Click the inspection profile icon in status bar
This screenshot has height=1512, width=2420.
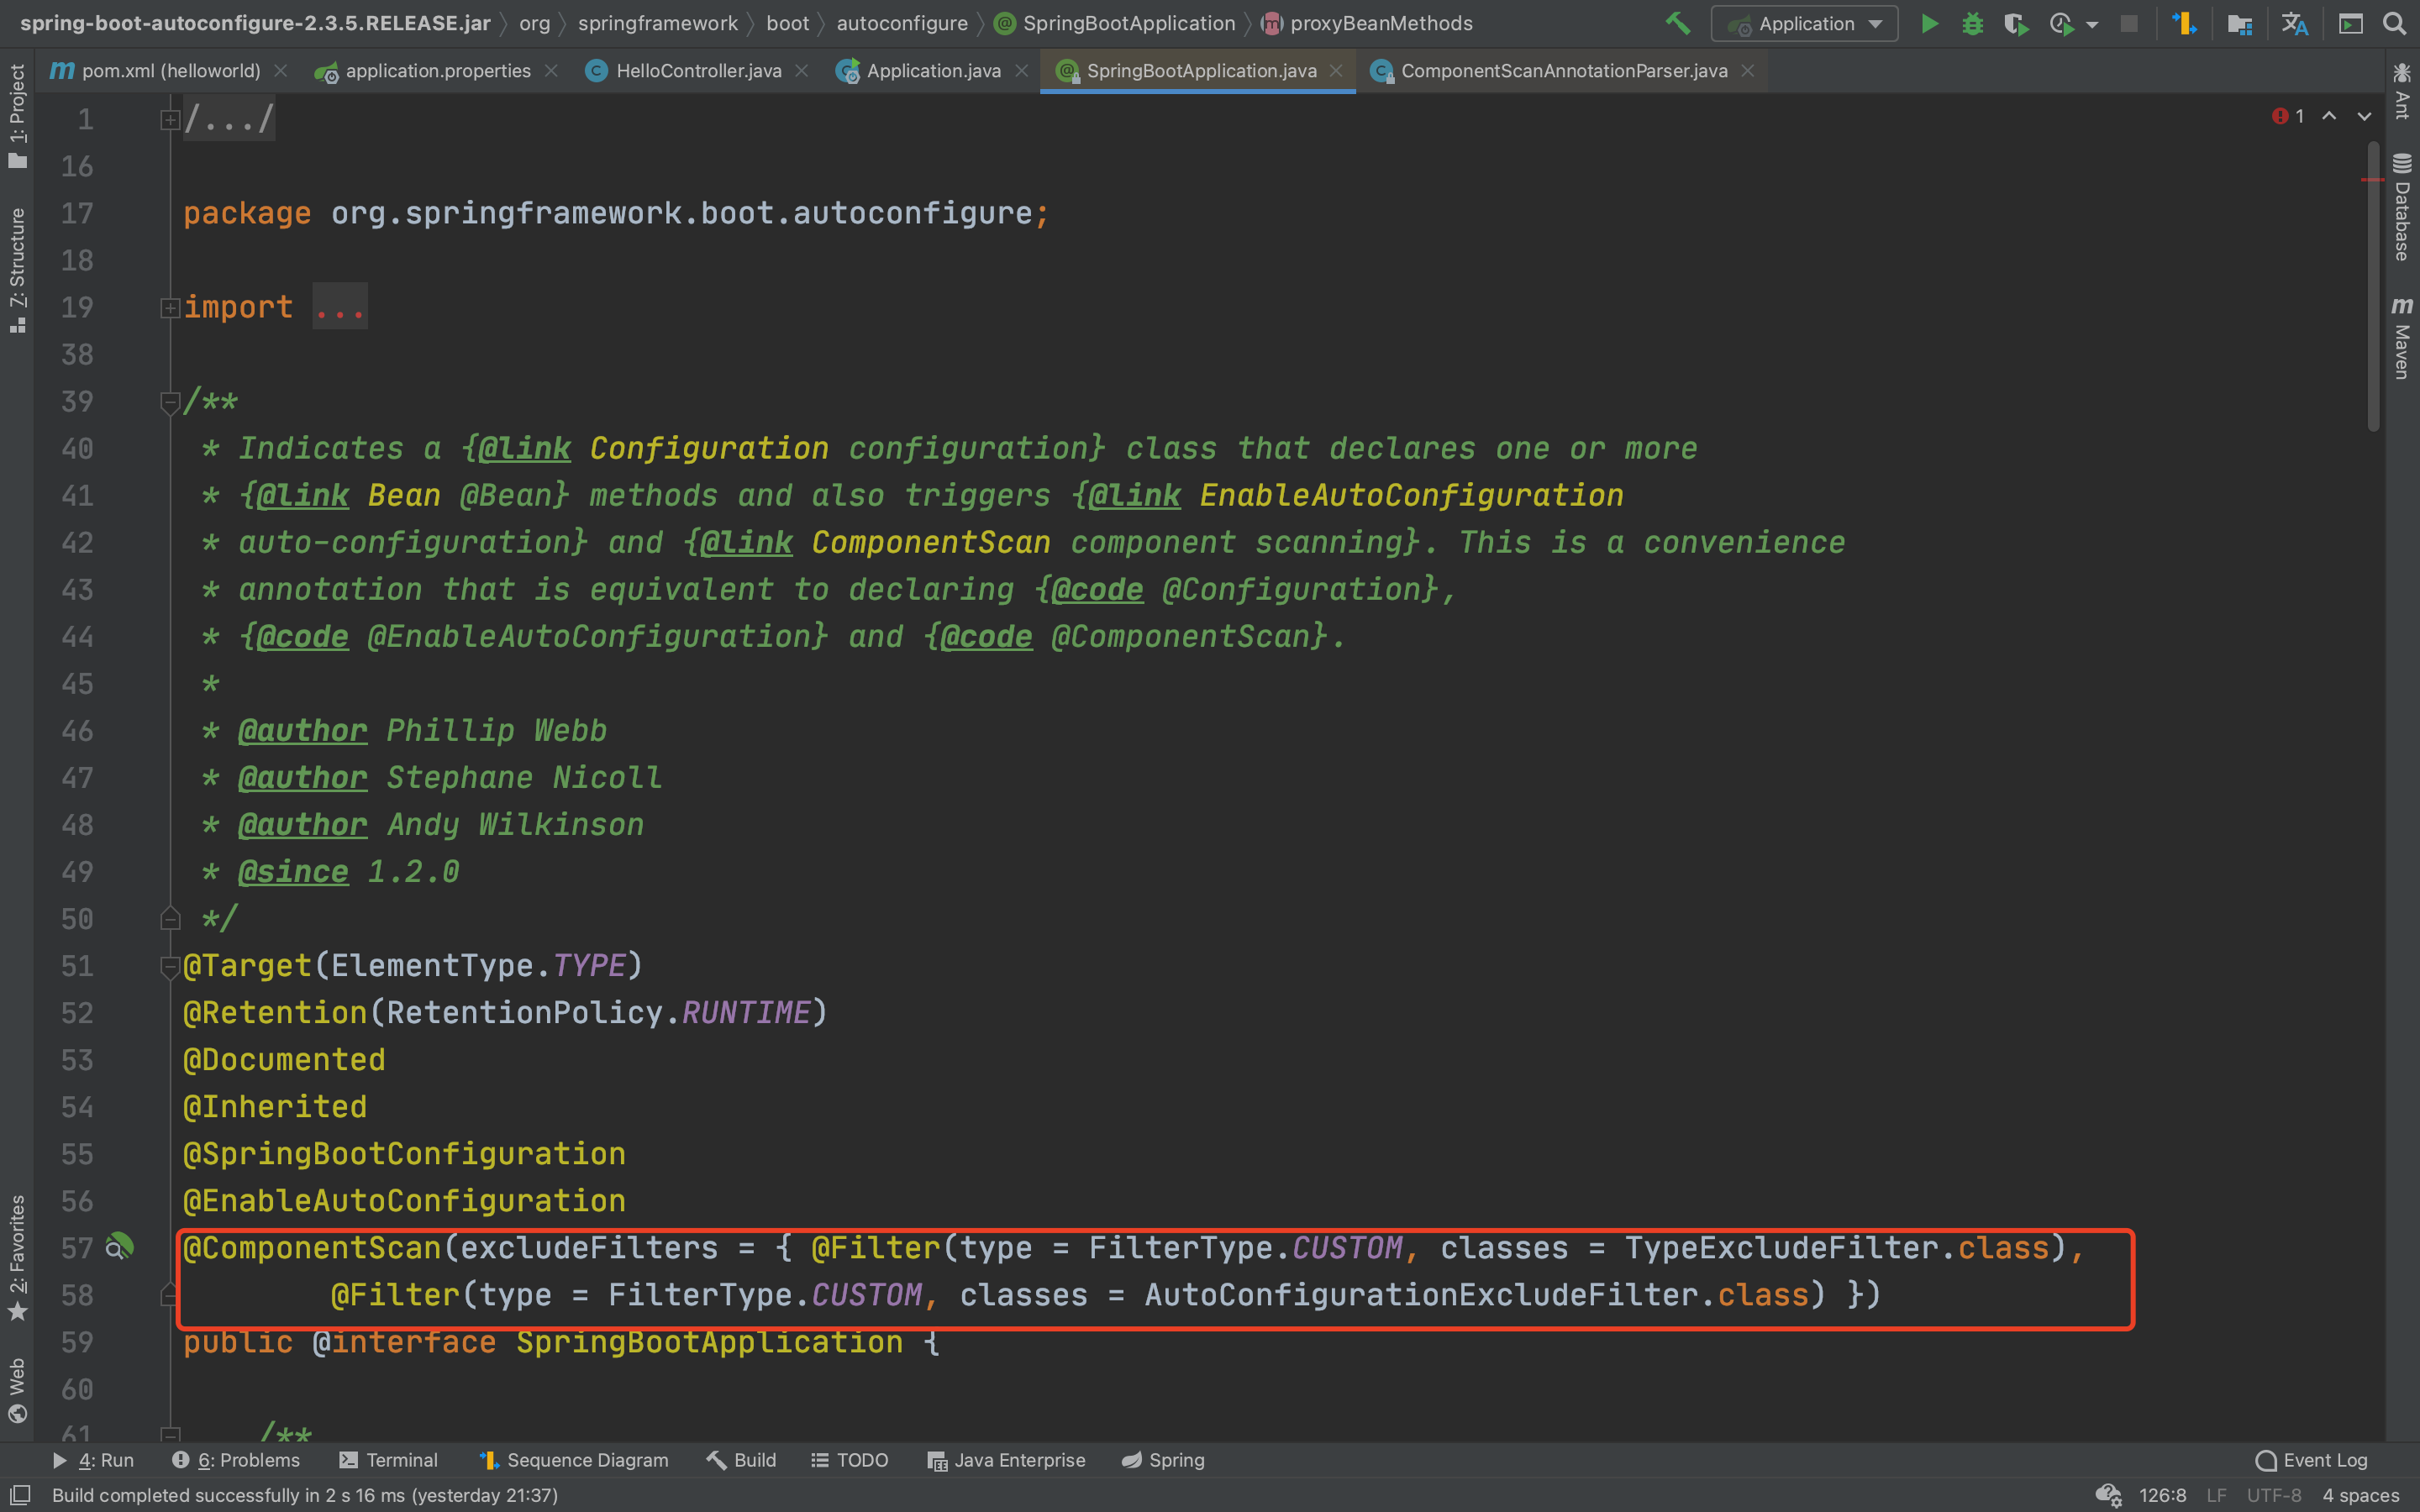[x=2108, y=1495]
